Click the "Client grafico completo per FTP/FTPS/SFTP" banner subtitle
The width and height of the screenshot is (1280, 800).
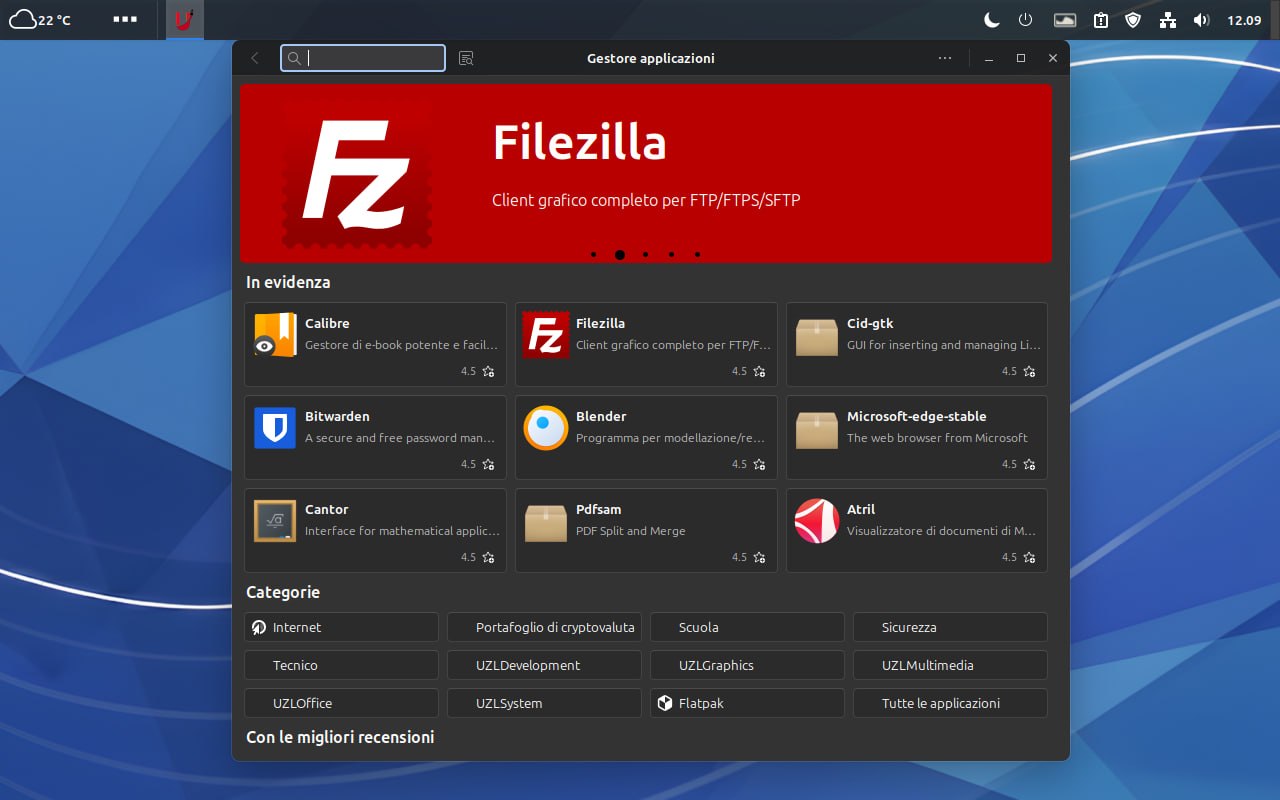[646, 200]
